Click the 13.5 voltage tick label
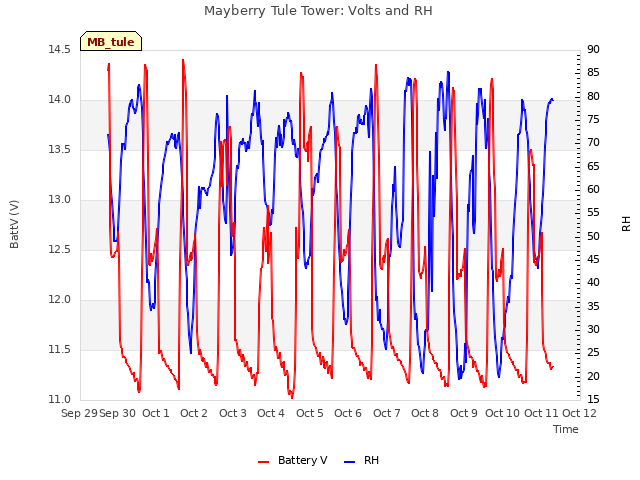Image resolution: width=640 pixels, height=480 pixels. coord(60,150)
